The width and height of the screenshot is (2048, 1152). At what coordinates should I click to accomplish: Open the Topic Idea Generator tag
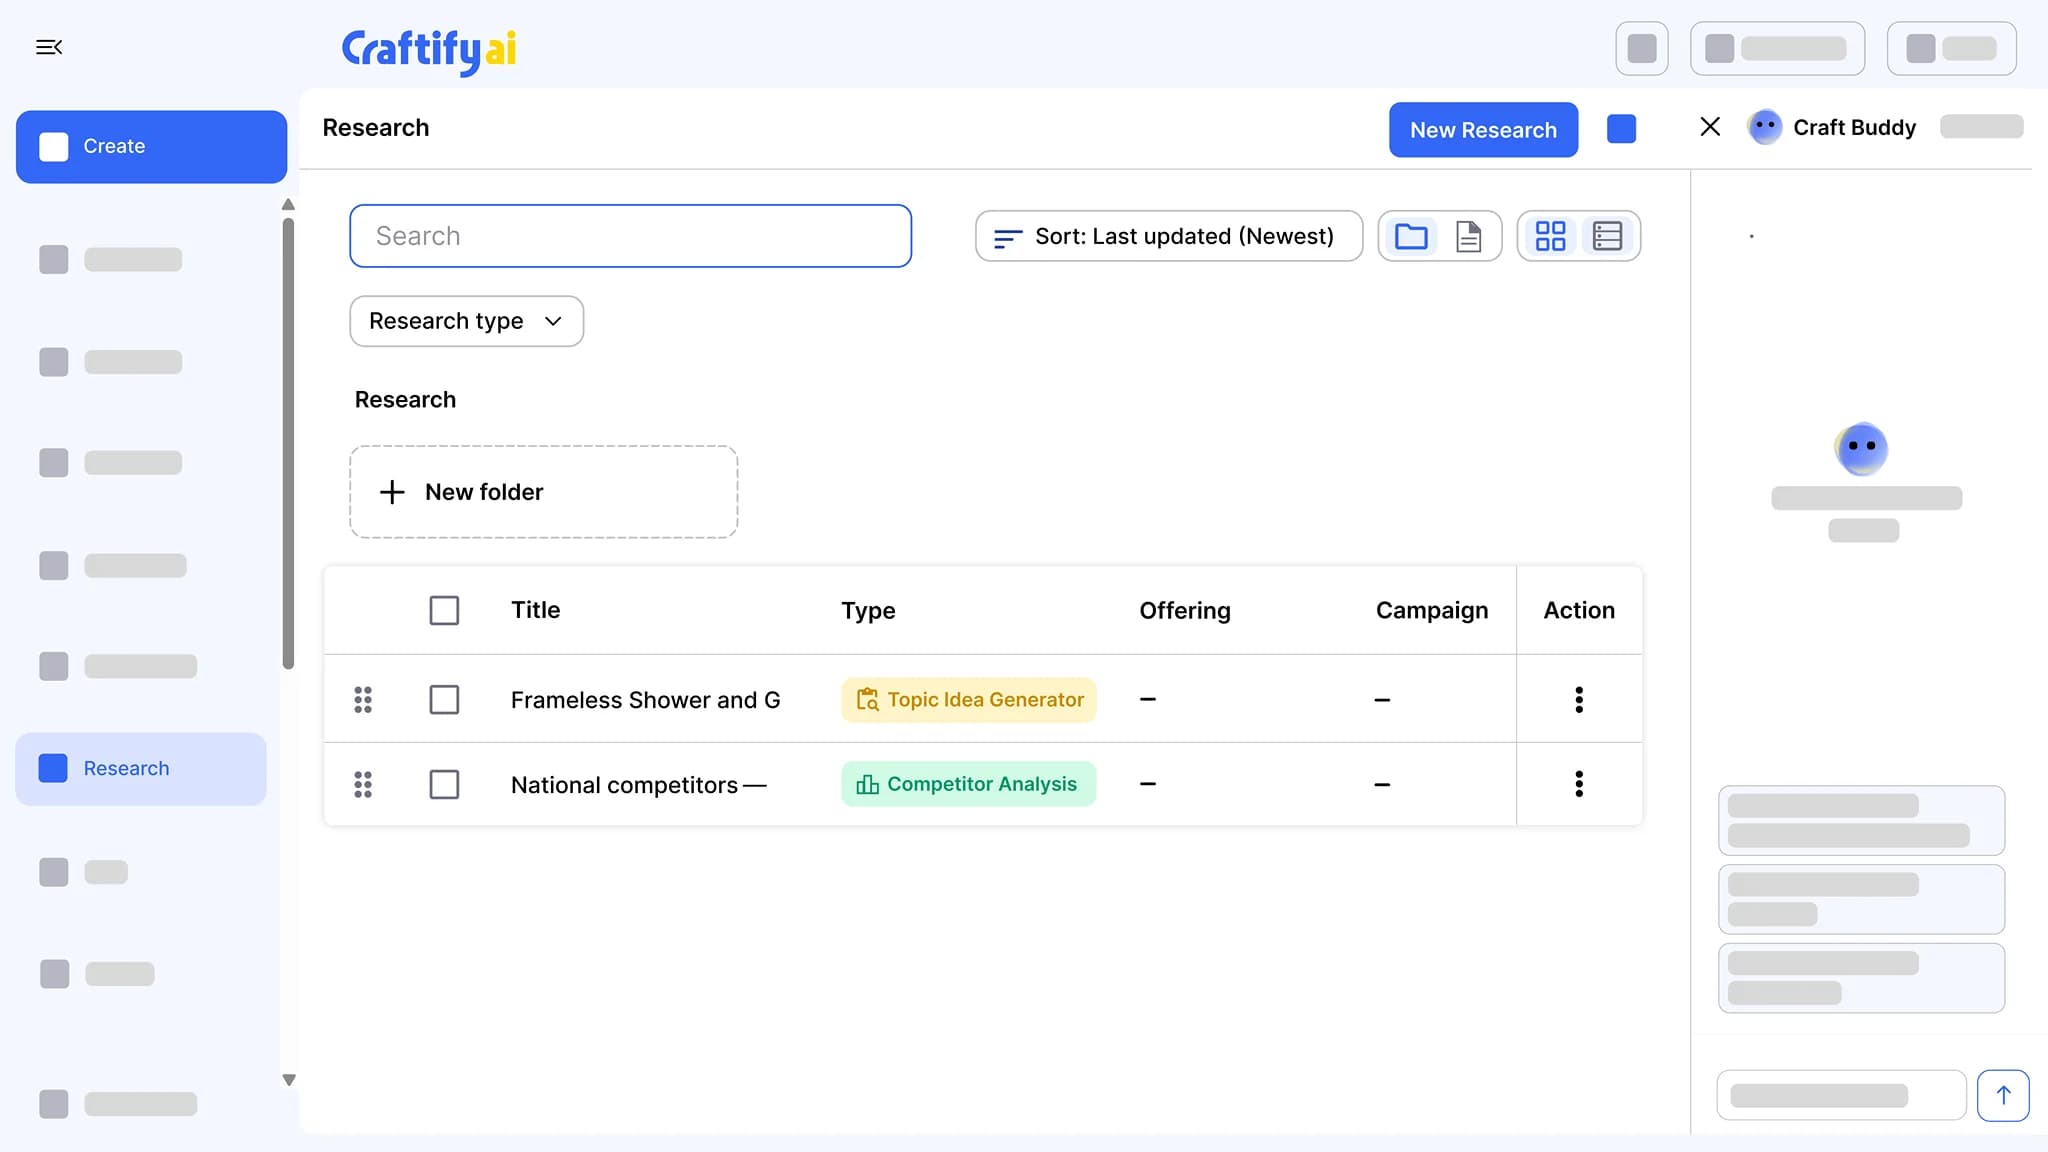(968, 699)
